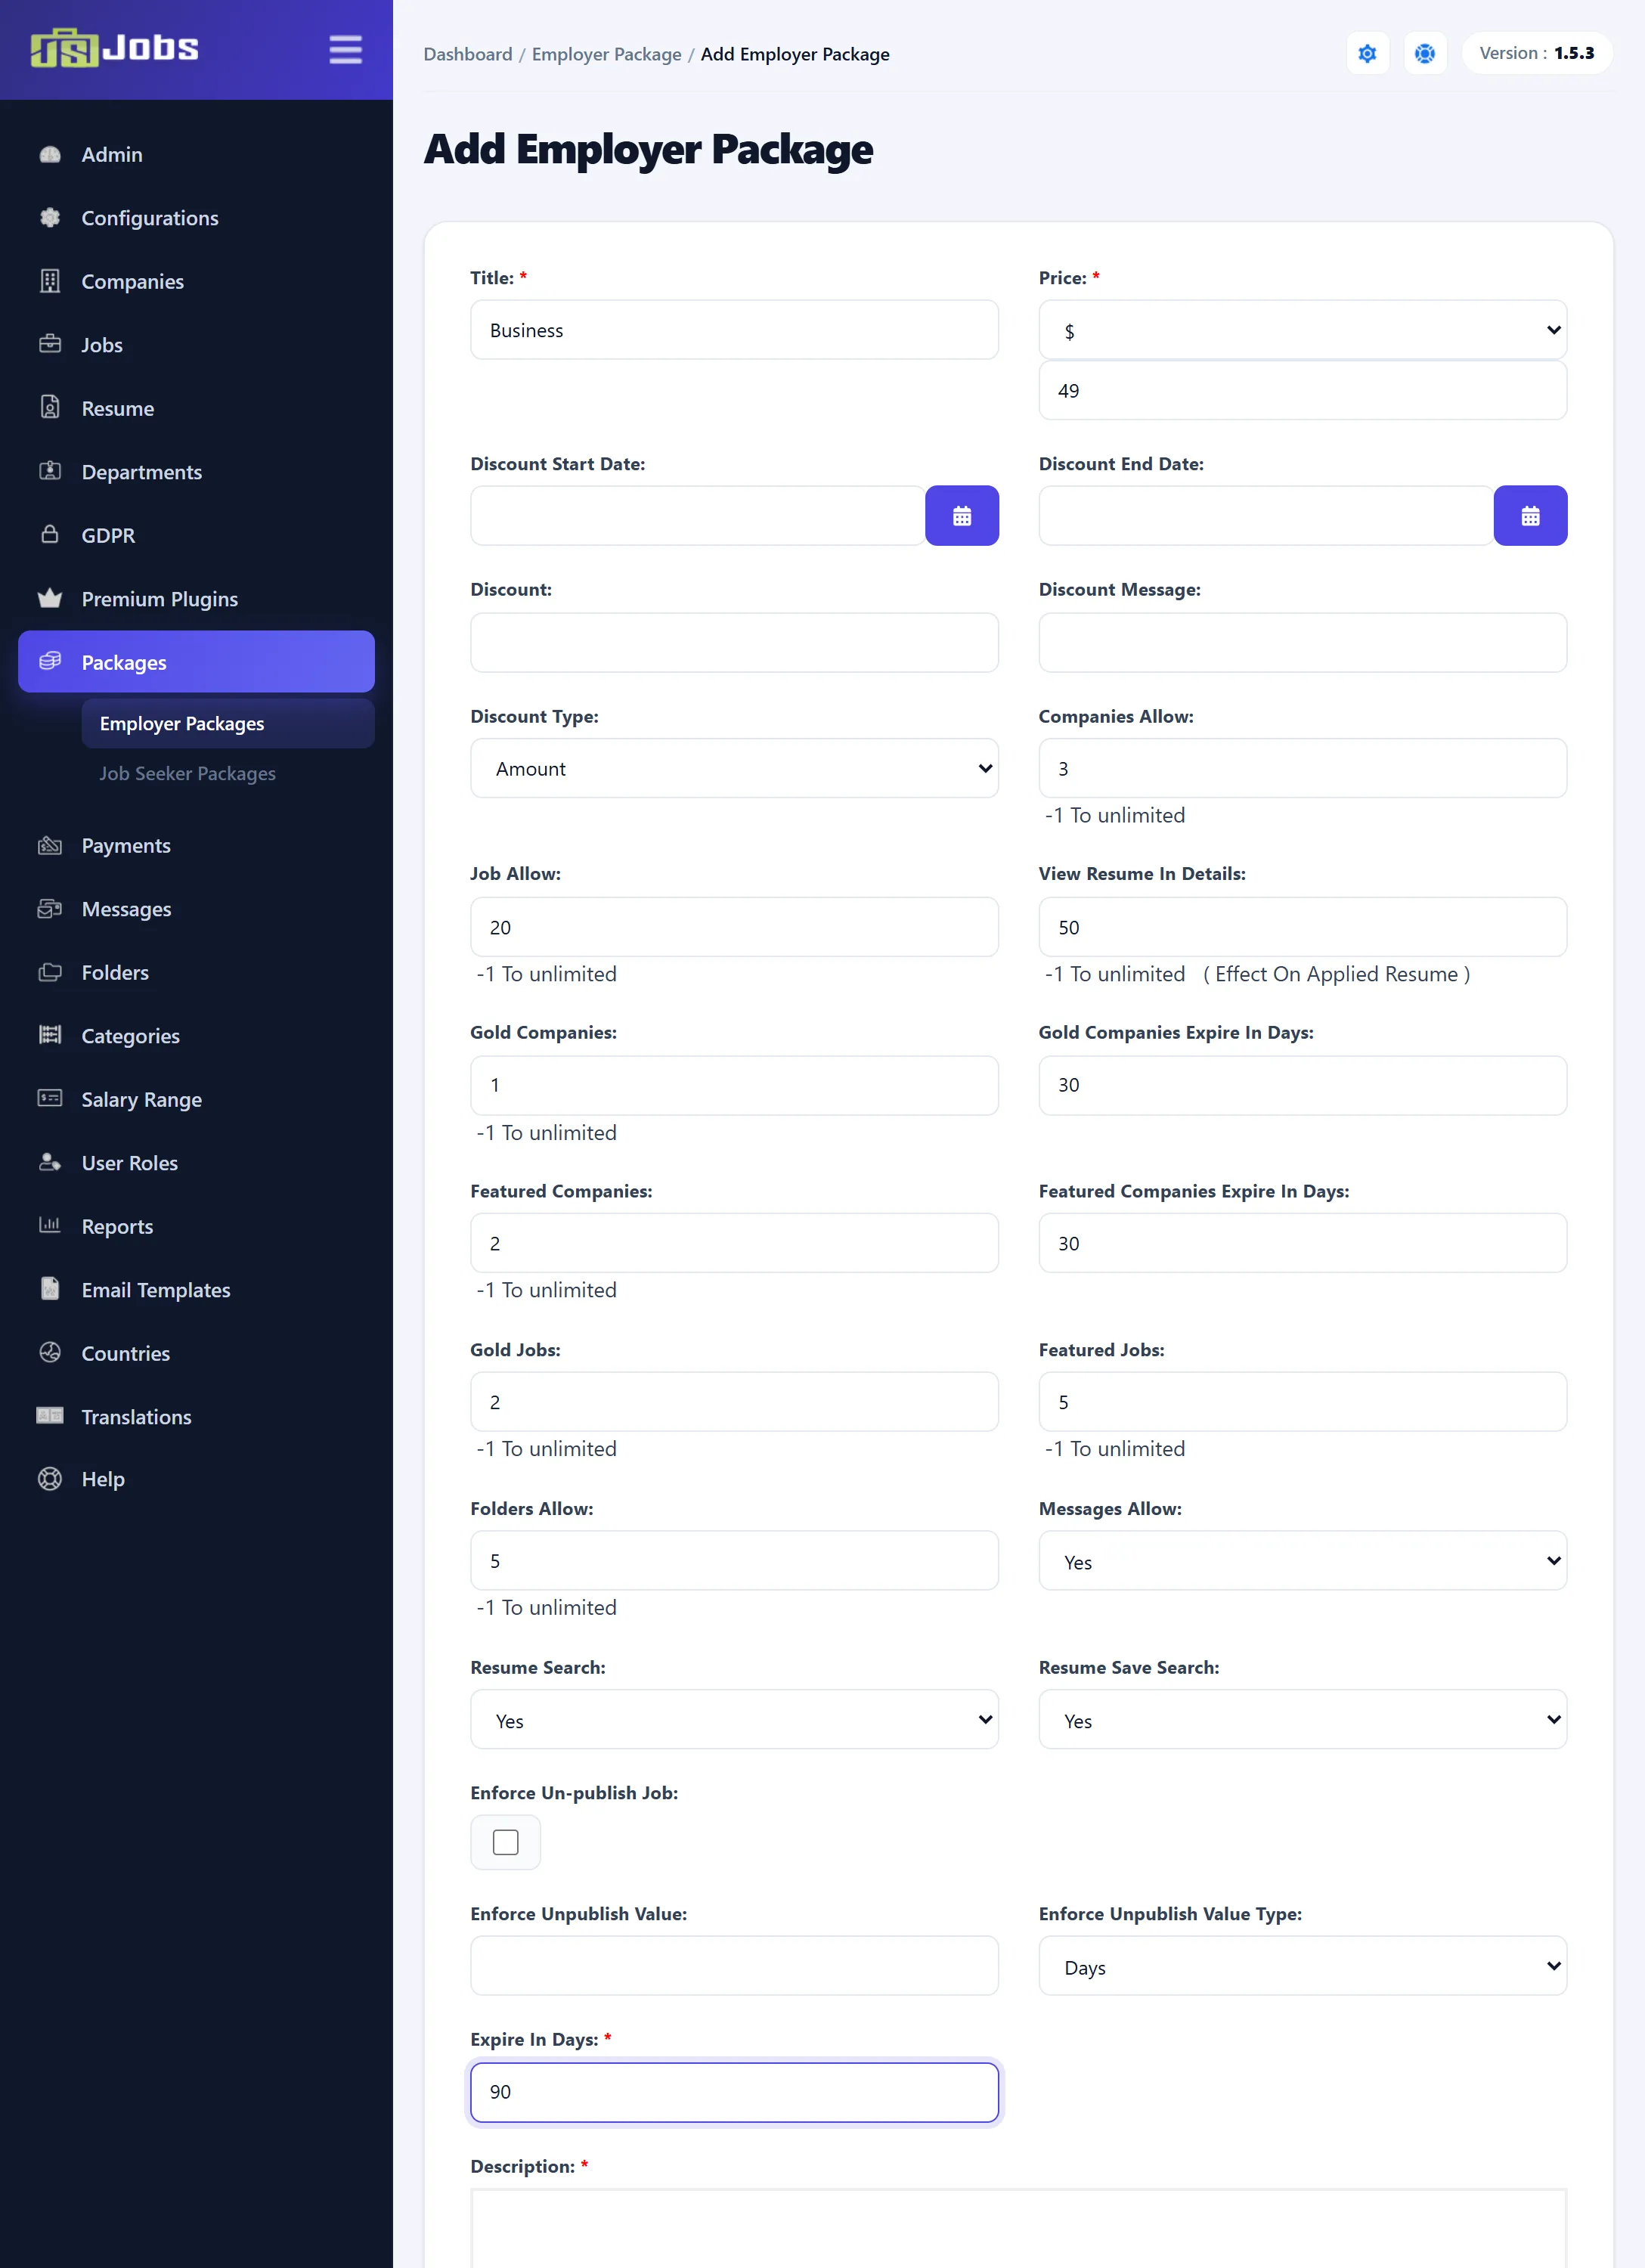Open the Resume Save Search dropdown
1645x2268 pixels.
point(1302,1720)
